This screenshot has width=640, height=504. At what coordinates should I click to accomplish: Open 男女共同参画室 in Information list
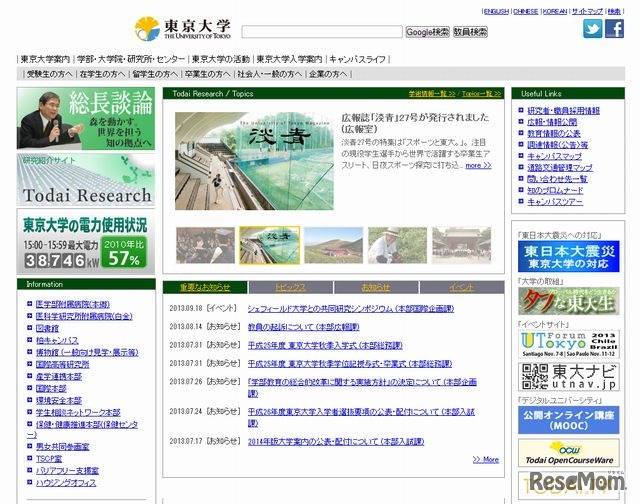point(62,446)
